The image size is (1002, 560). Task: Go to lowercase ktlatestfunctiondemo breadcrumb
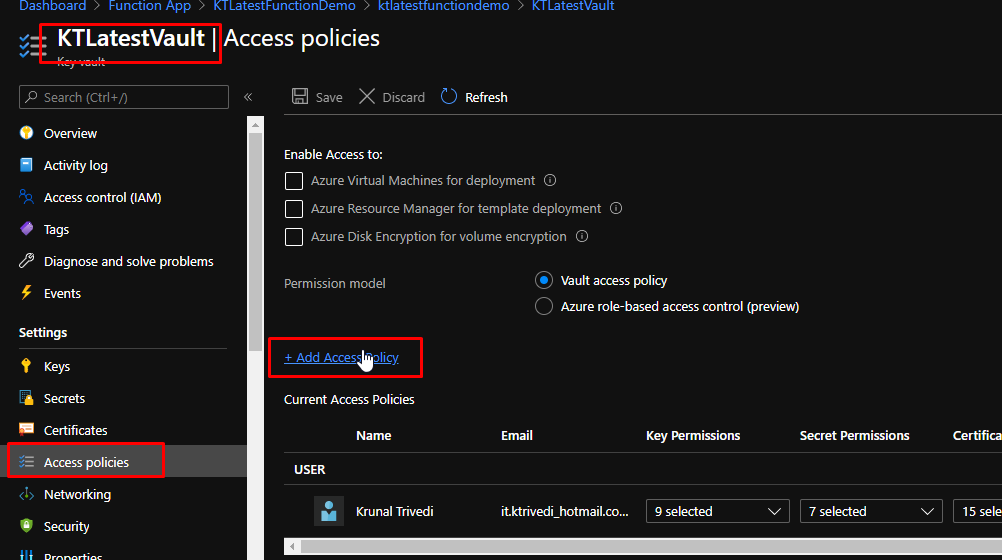coord(443,6)
